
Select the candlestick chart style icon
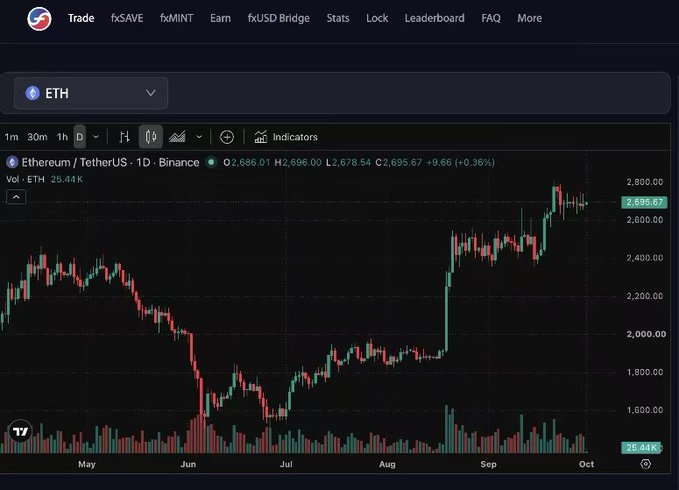pos(151,137)
